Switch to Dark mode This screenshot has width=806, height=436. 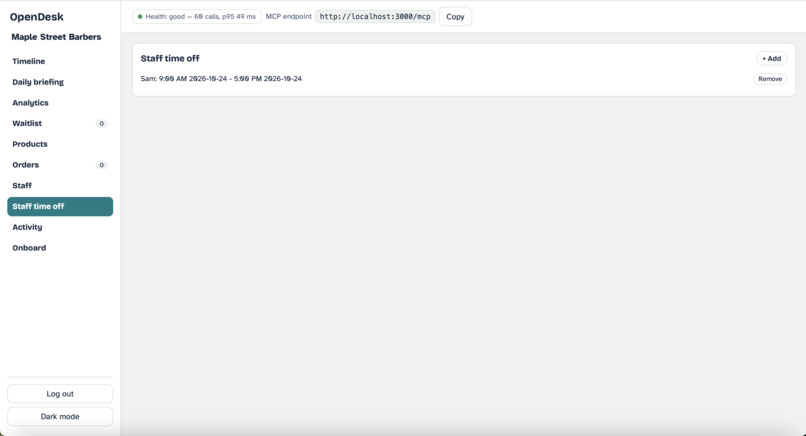(x=60, y=416)
